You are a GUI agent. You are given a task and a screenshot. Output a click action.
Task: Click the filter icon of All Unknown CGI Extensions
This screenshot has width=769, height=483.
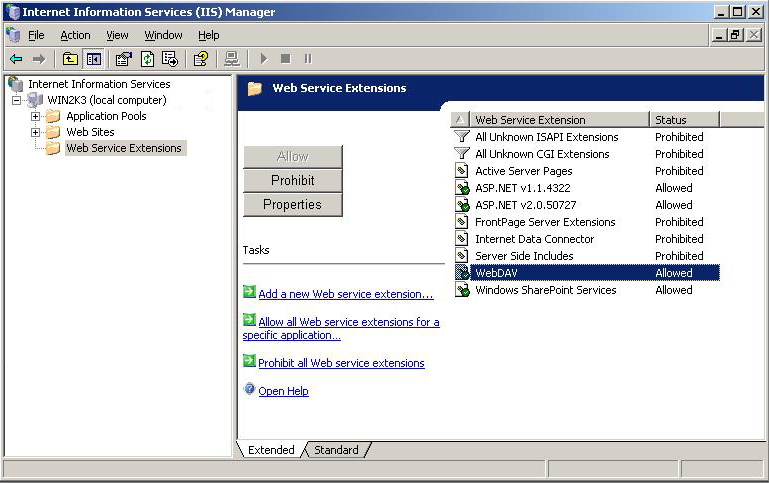[x=461, y=153]
